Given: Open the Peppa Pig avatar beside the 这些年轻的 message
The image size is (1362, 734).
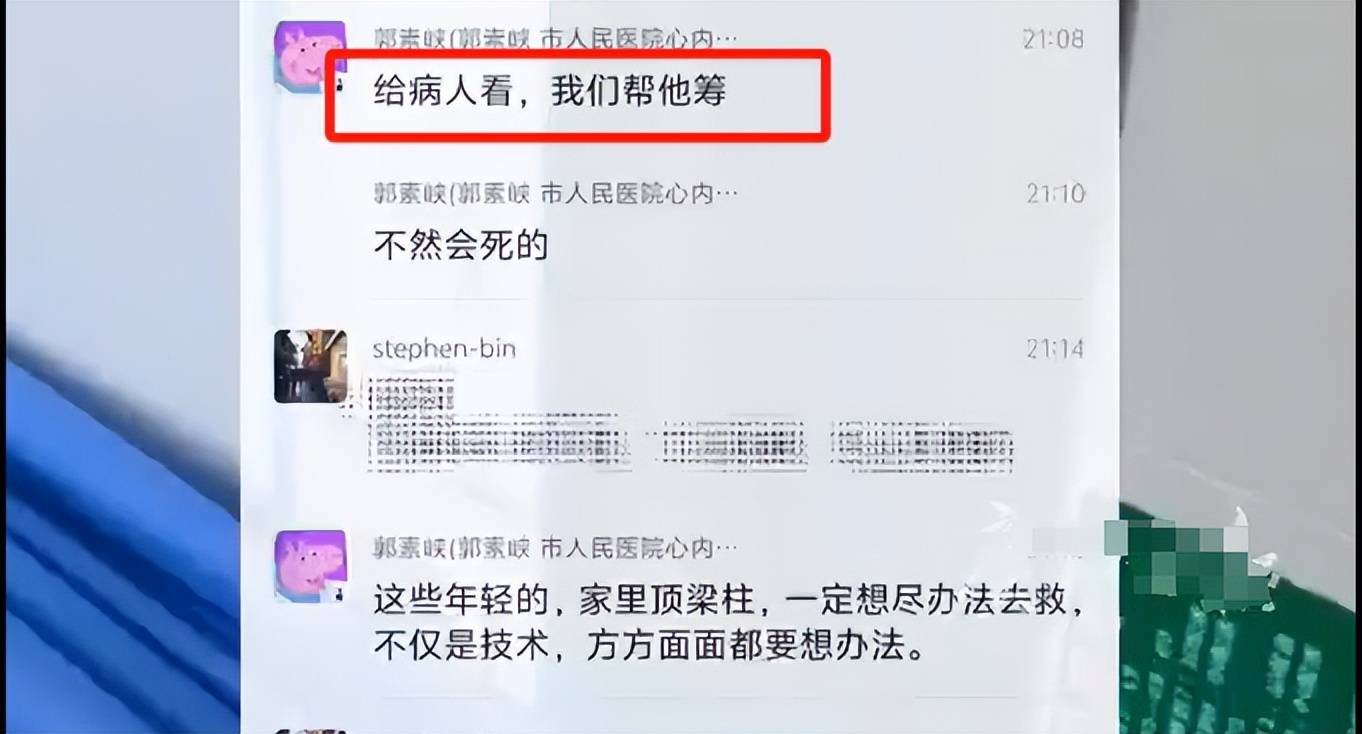Looking at the screenshot, I should pos(310,566).
